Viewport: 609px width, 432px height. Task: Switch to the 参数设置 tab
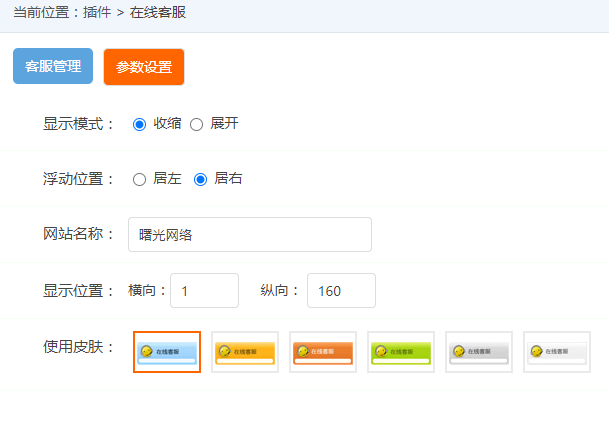point(144,68)
